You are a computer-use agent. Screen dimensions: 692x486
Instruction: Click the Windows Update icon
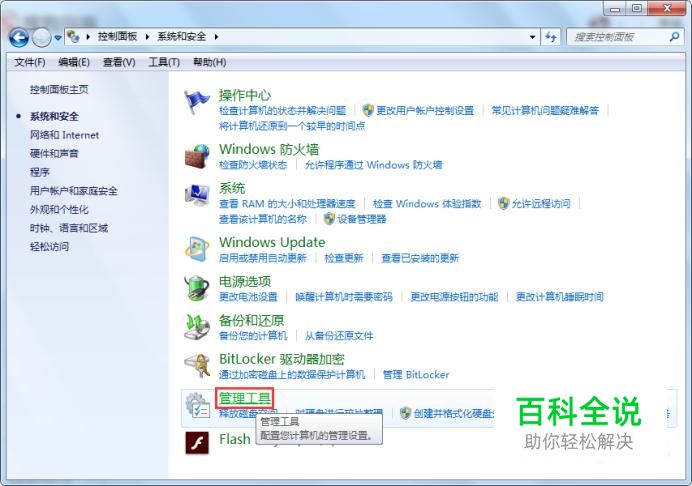(196, 249)
